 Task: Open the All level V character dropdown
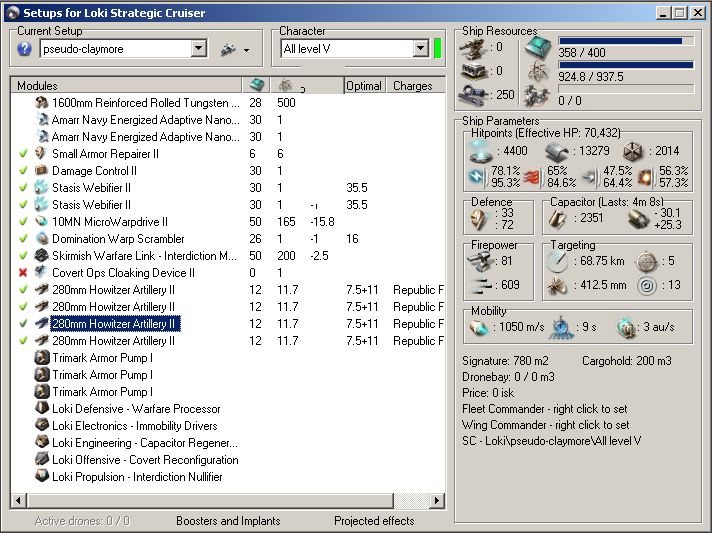tap(421, 49)
